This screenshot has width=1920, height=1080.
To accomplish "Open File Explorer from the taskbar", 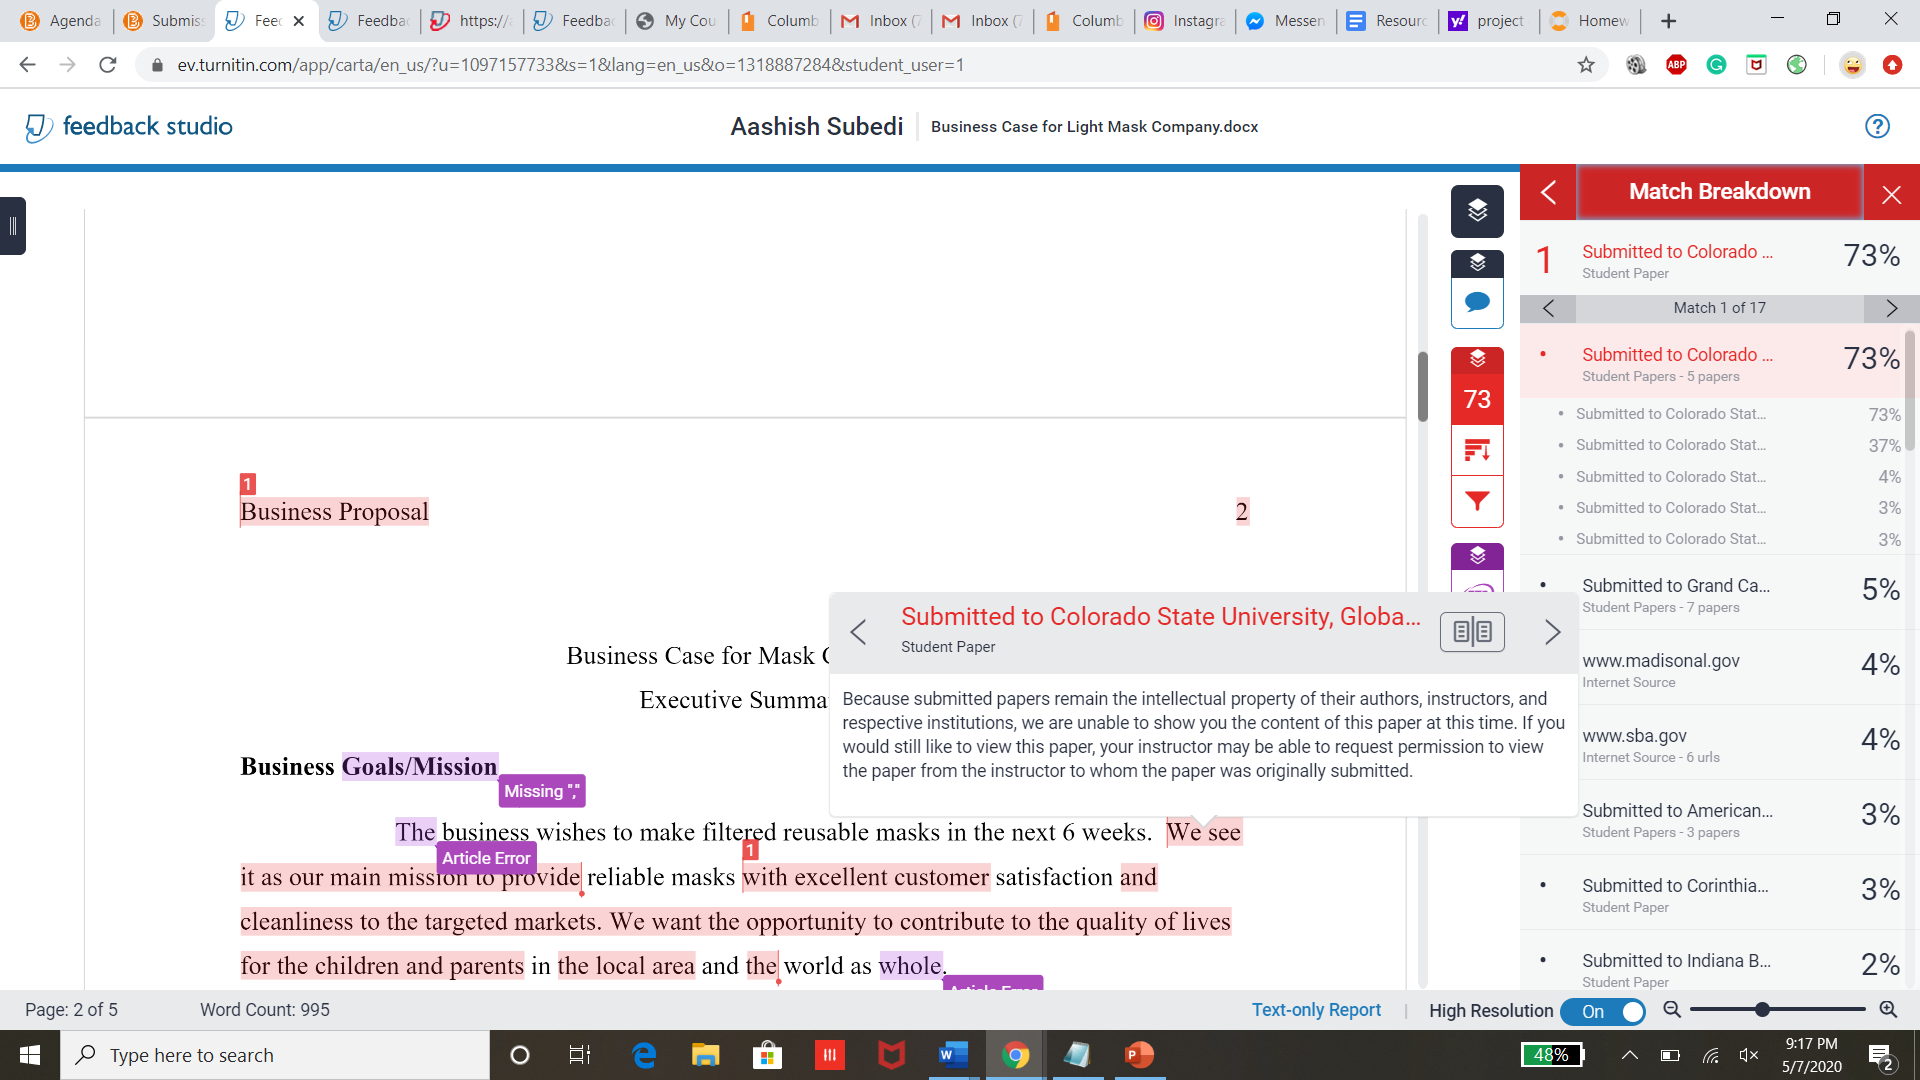I will coord(705,1055).
